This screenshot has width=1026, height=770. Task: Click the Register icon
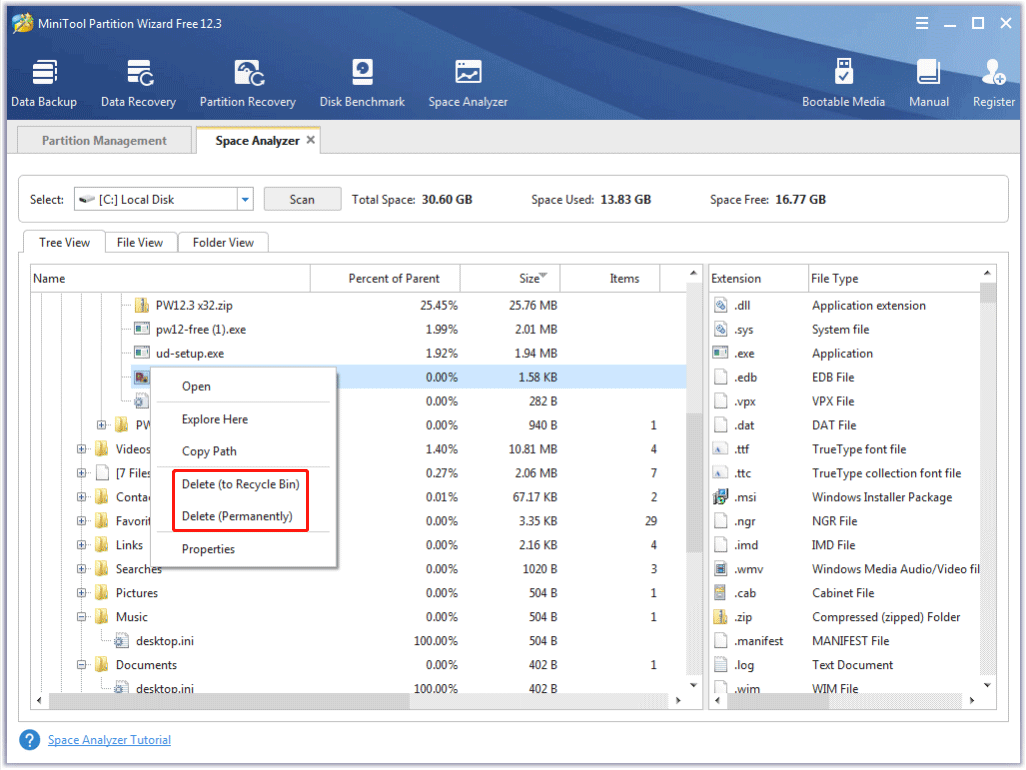[x=993, y=83]
